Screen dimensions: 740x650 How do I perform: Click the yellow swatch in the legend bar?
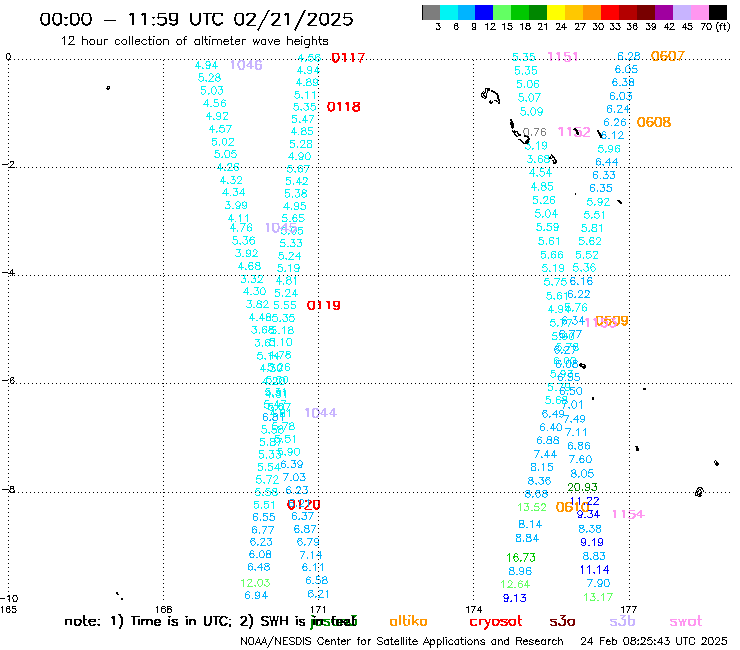click(556, 12)
